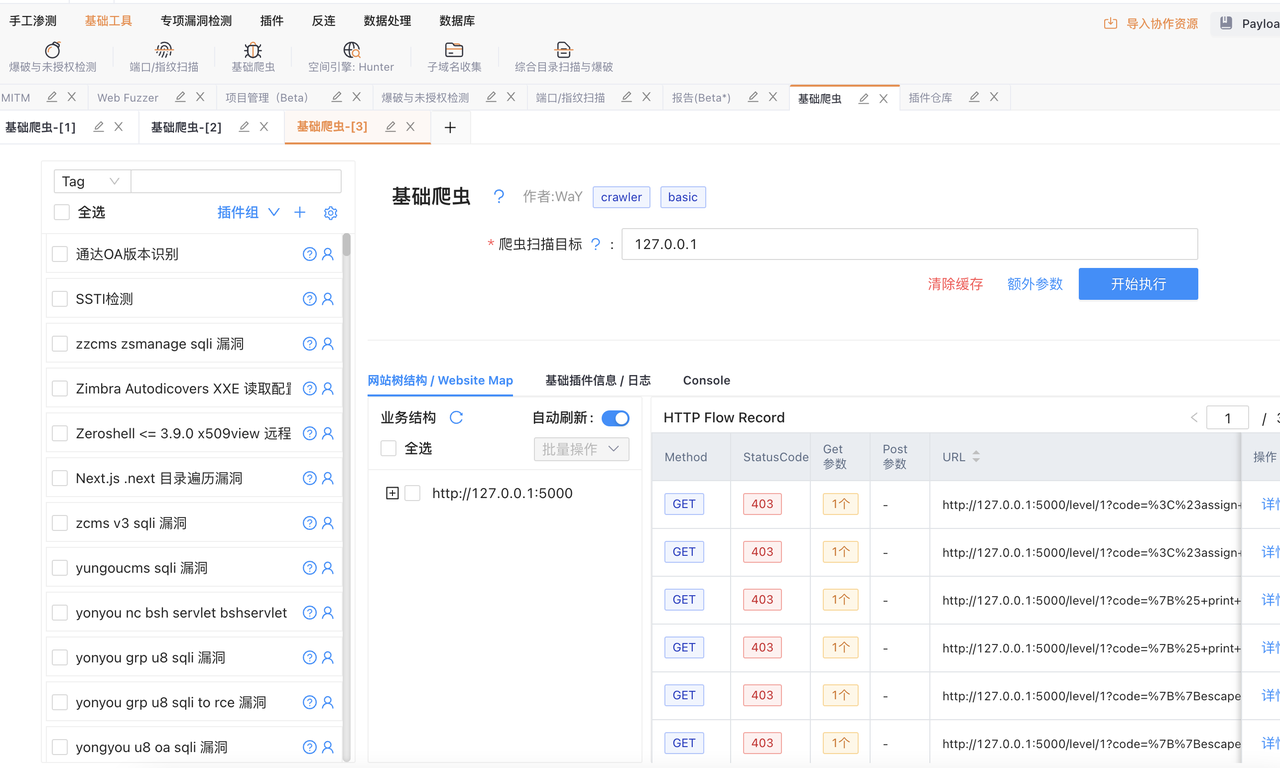Click the 综合目录扫描与爆破 icon
The image size is (1280, 768).
[563, 50]
